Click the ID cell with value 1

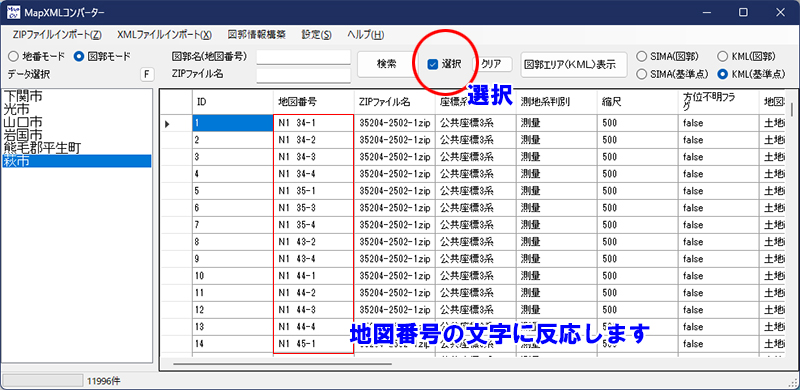pyautogui.click(x=233, y=123)
